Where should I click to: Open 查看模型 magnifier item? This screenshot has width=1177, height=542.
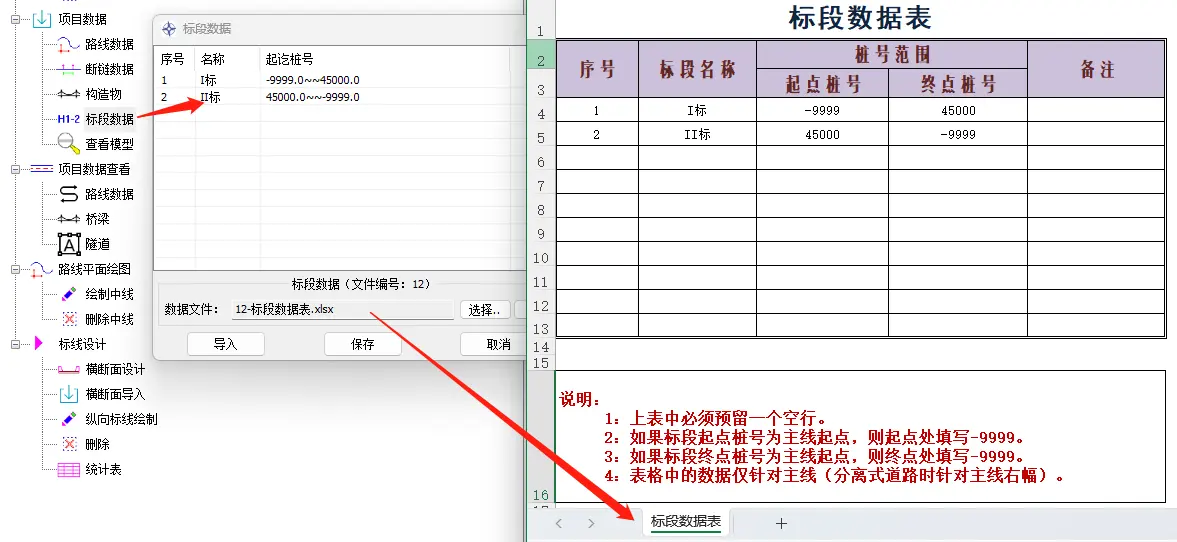108,144
